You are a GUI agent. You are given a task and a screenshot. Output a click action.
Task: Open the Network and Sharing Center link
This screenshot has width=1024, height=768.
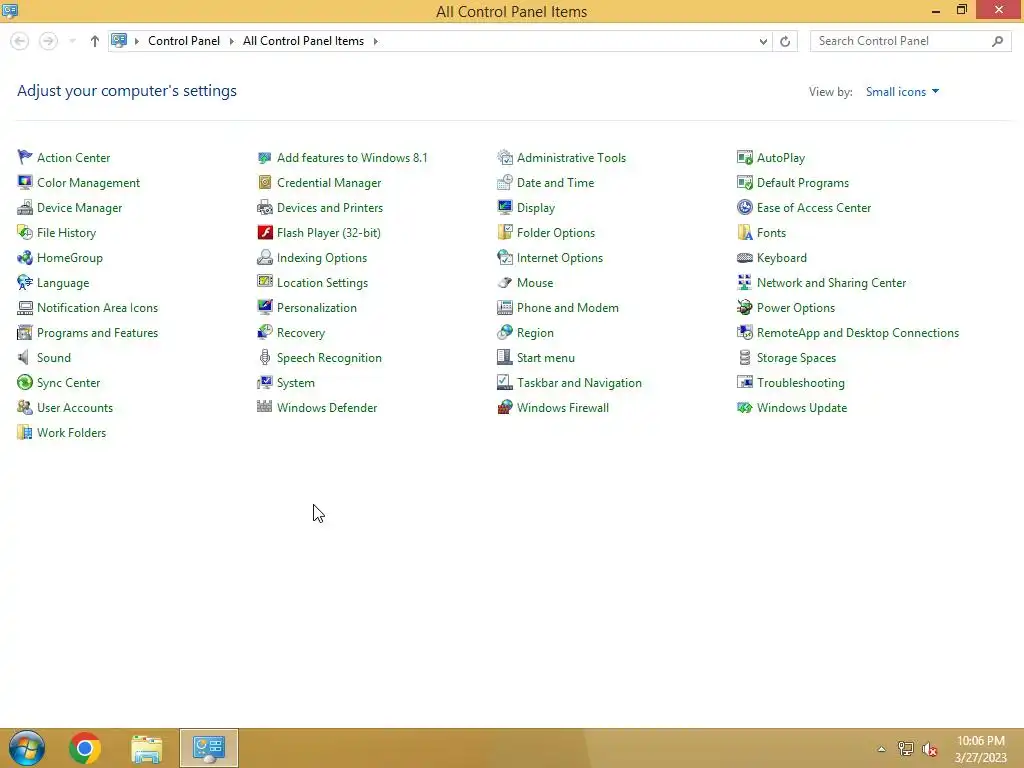831,283
